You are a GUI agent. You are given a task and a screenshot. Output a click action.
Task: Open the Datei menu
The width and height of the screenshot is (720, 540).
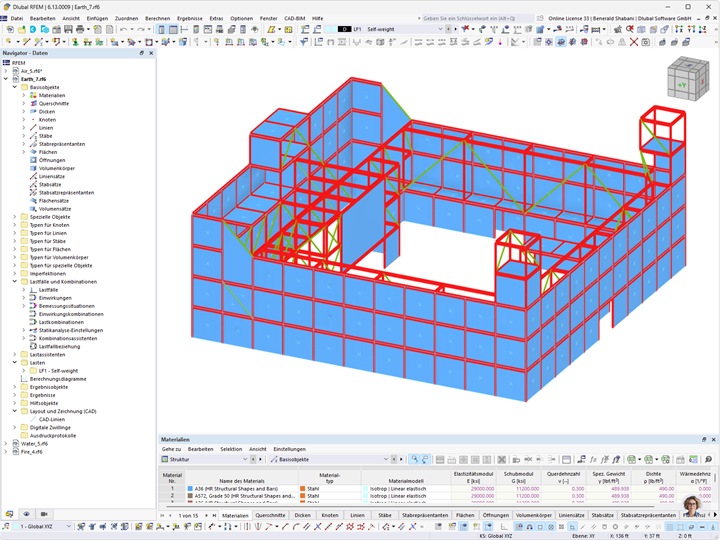pos(17,18)
